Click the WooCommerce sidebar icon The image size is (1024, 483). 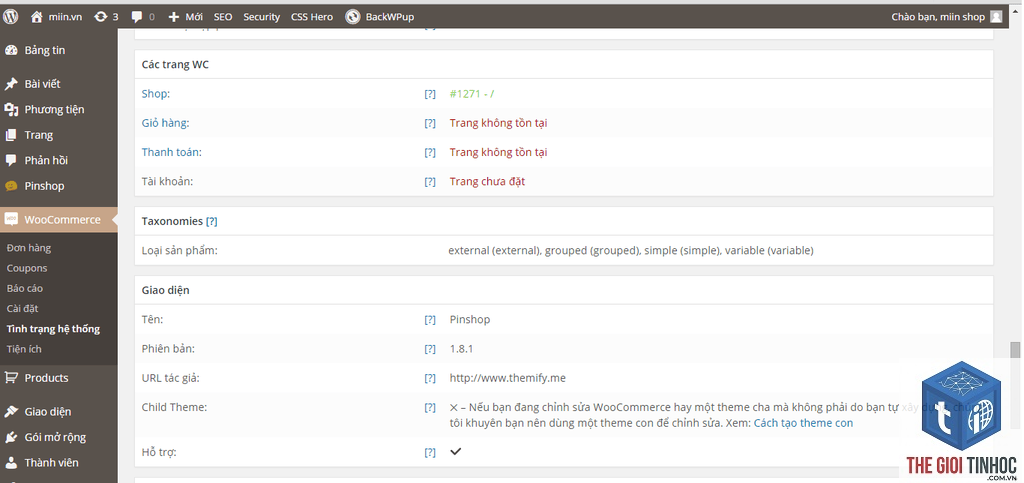(x=11, y=220)
